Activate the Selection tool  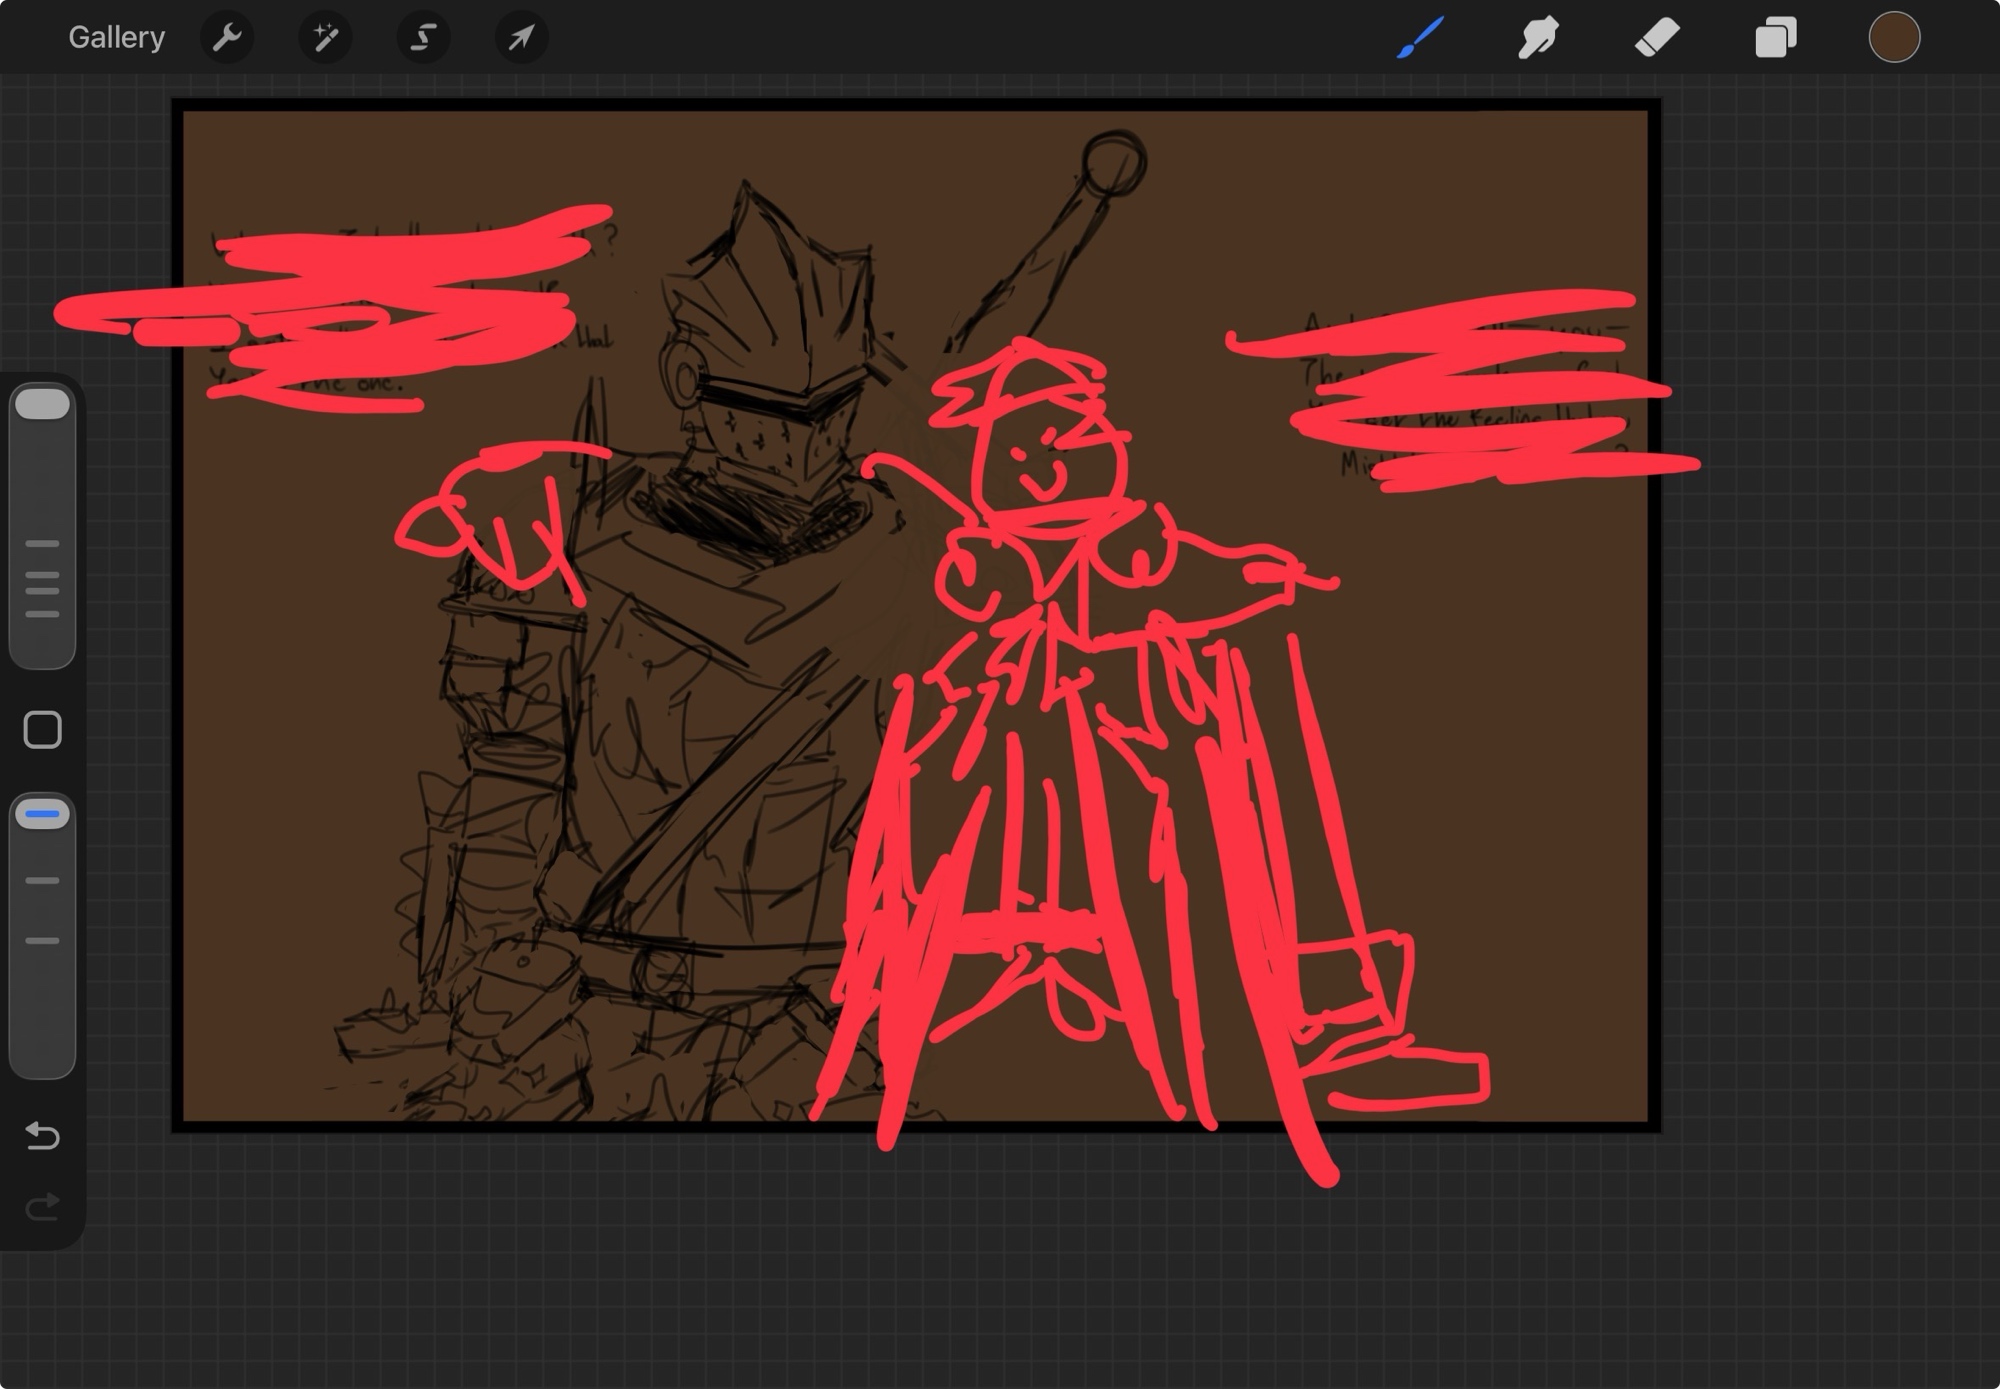click(423, 38)
